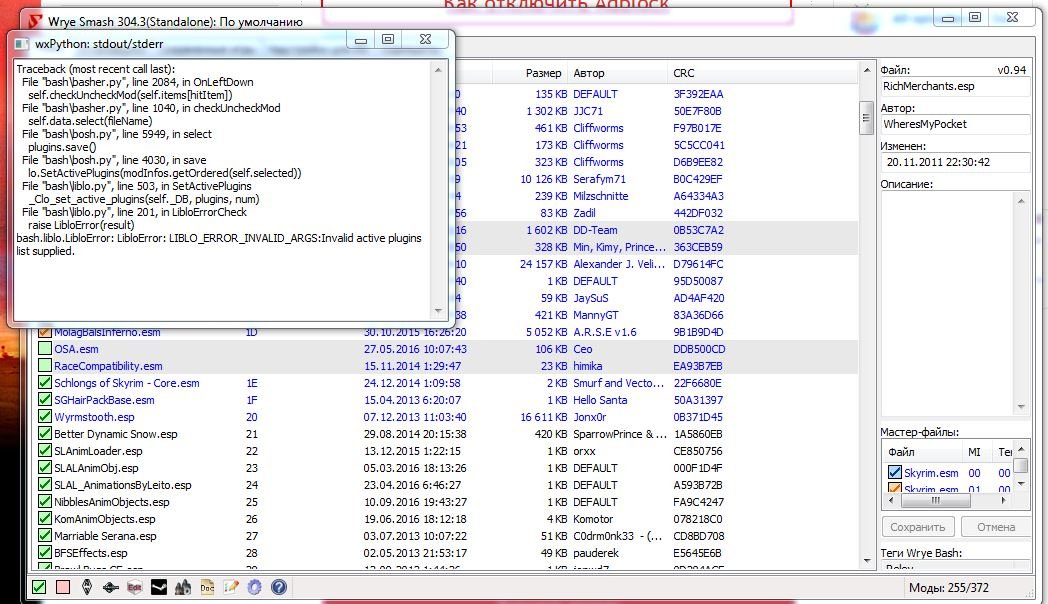
Task: Sort the list by Автор column header
Action: coord(588,73)
